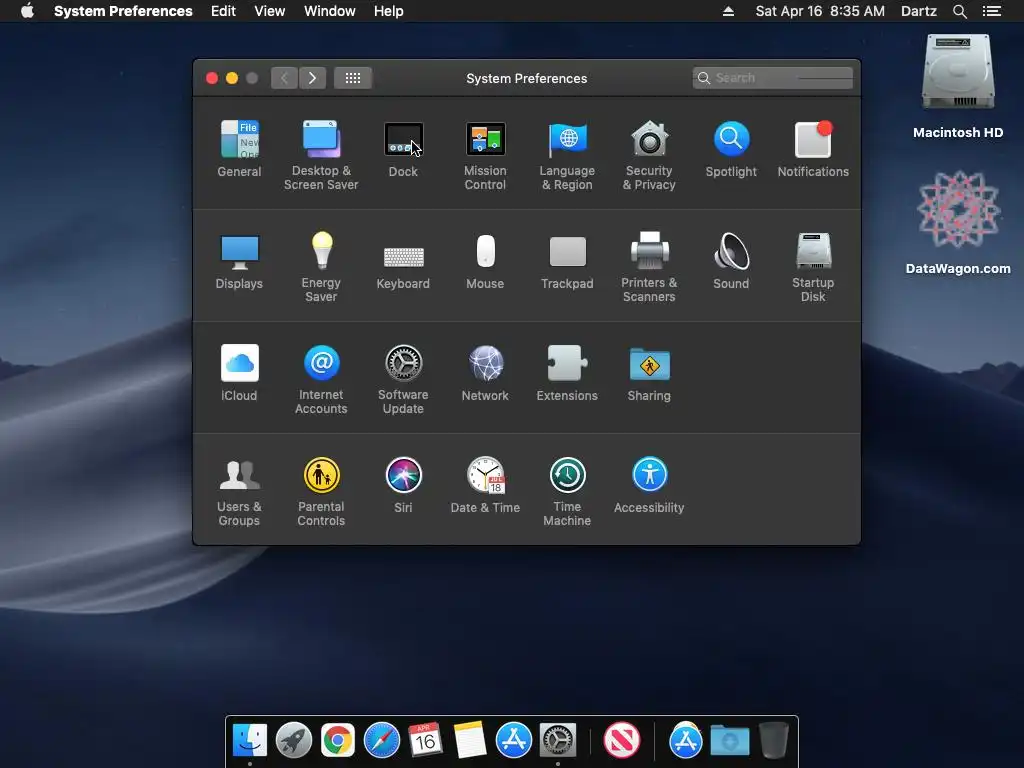
Task: Focus the Search field in System Preferences
Action: point(773,78)
